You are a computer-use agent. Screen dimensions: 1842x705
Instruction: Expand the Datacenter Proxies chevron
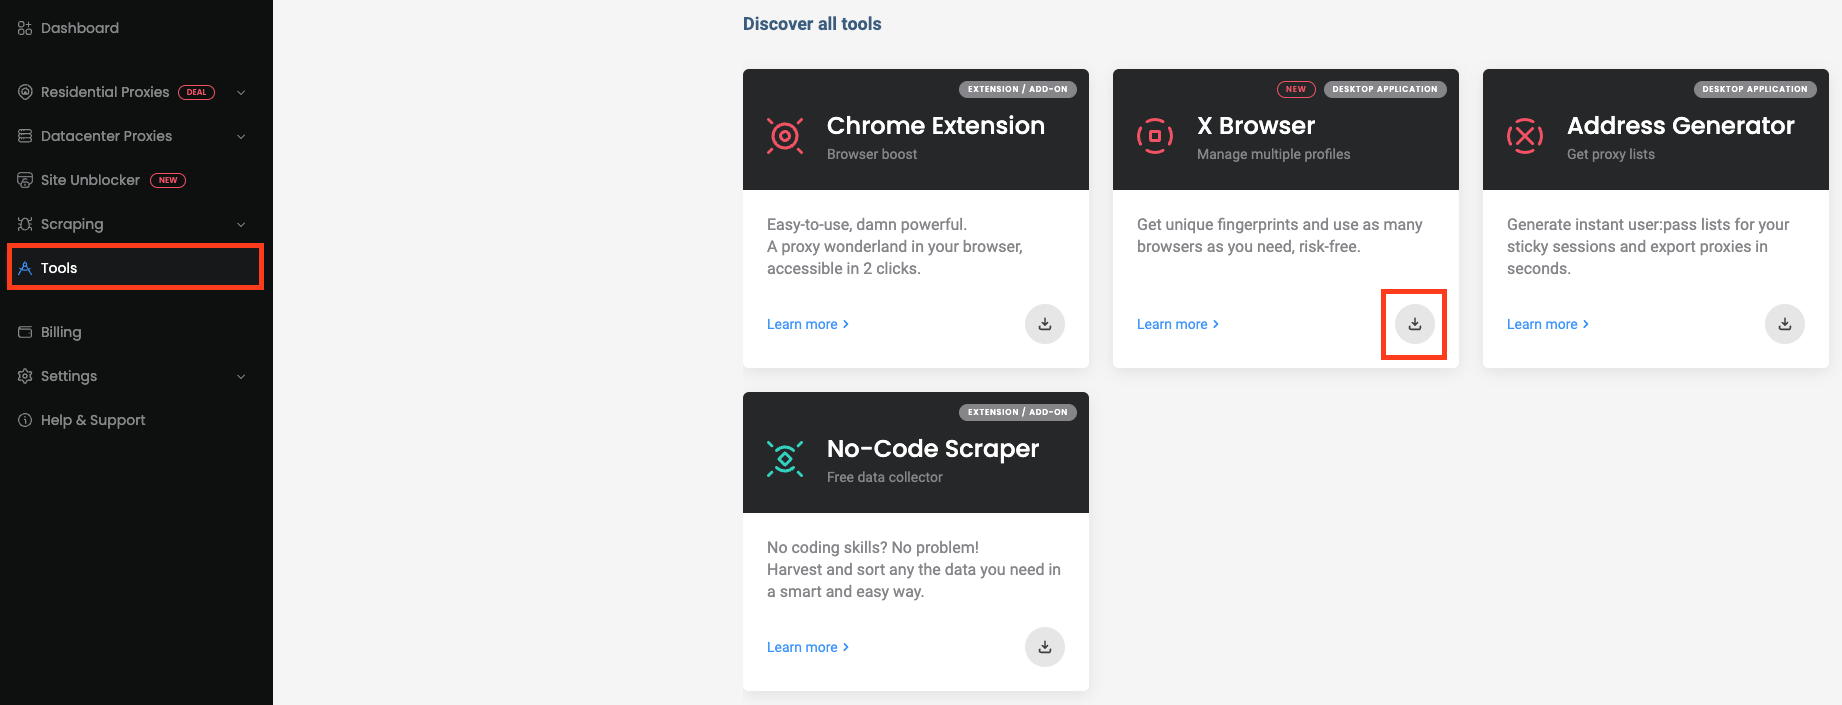coord(241,137)
